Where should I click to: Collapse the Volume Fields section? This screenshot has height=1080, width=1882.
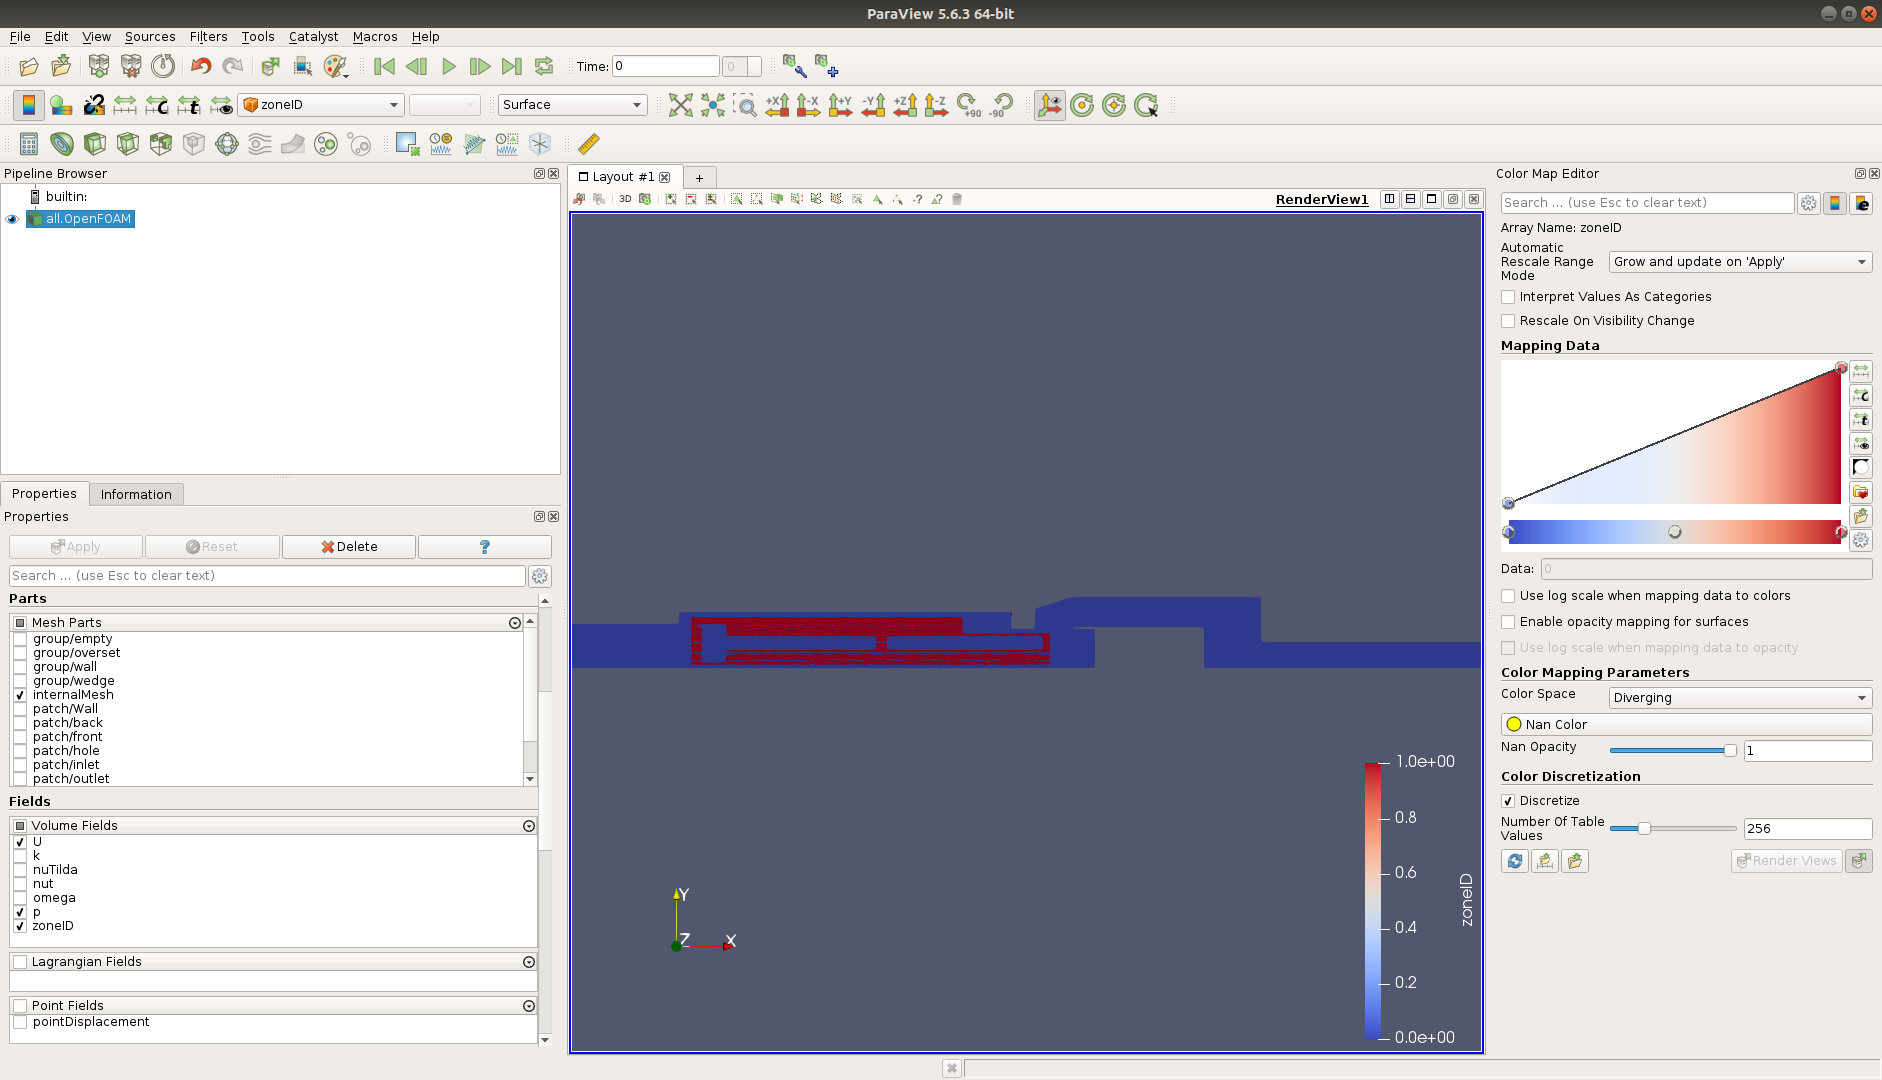pyautogui.click(x=529, y=826)
